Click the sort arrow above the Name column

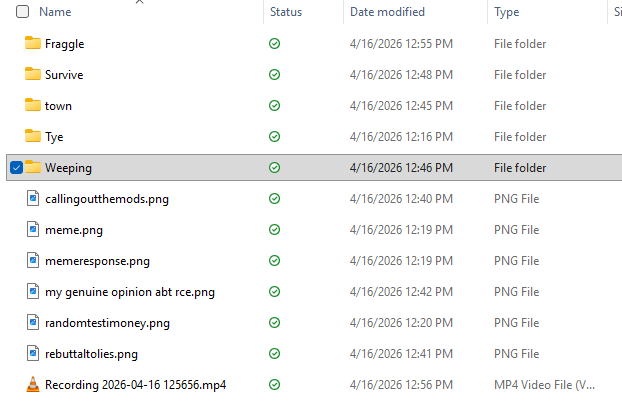(139, 2)
